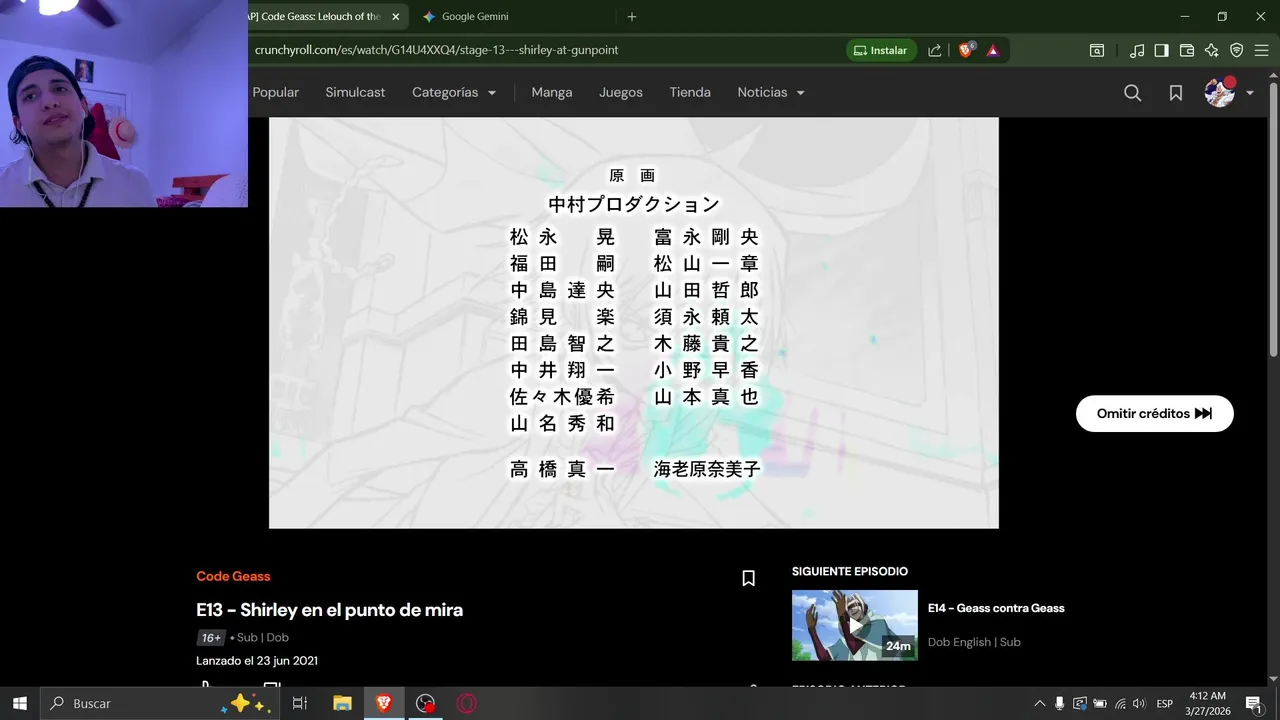Viewport: 1280px width, 720px height.
Task: Click the Brave browser taskbar icon
Action: click(384, 703)
